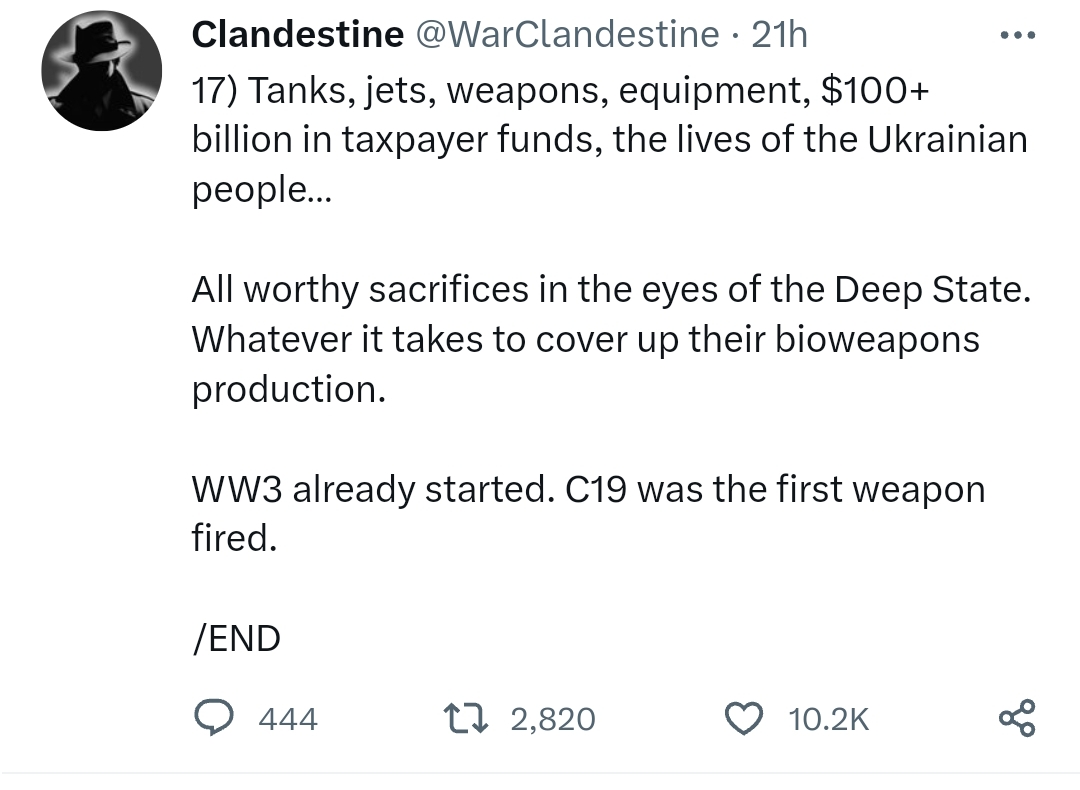View the 2,820 retweets count
1080x790 pixels.
coord(553,719)
